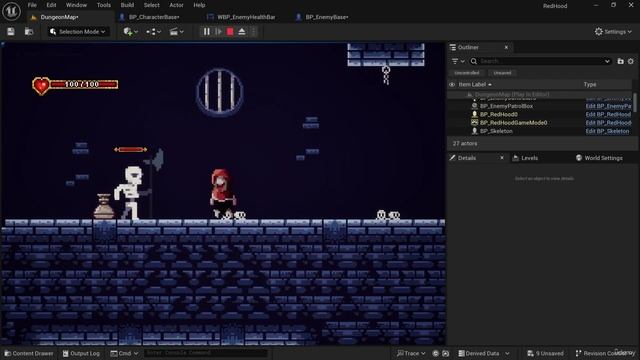The width and height of the screenshot is (640, 360).
Task: Select BP_EnemyPatrolBox in the Outliner
Action: (x=506, y=106)
